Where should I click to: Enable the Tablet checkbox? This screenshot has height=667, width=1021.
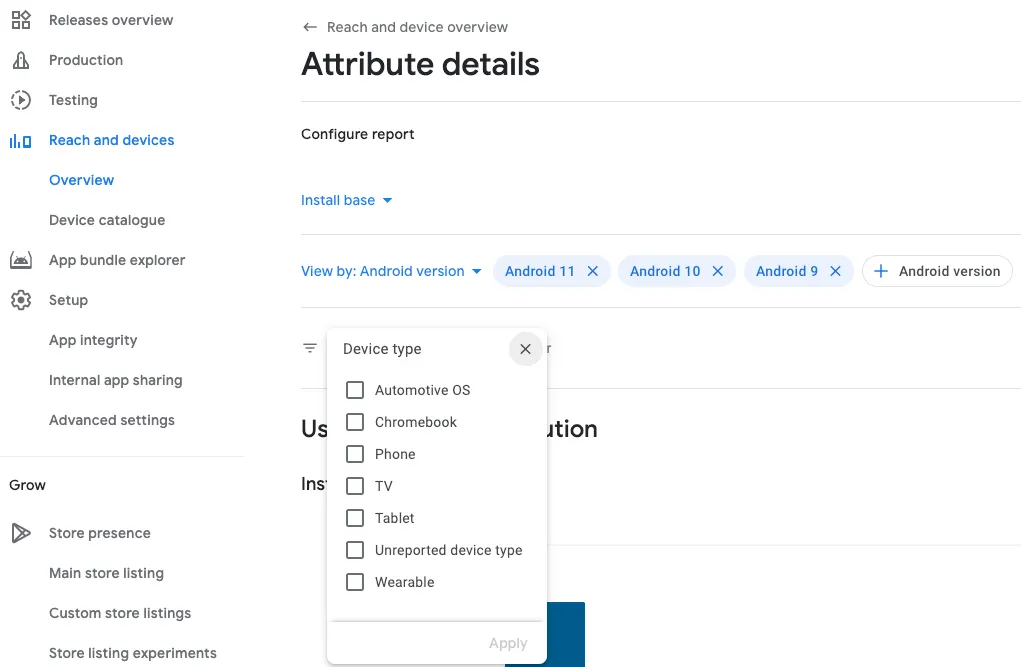point(355,518)
